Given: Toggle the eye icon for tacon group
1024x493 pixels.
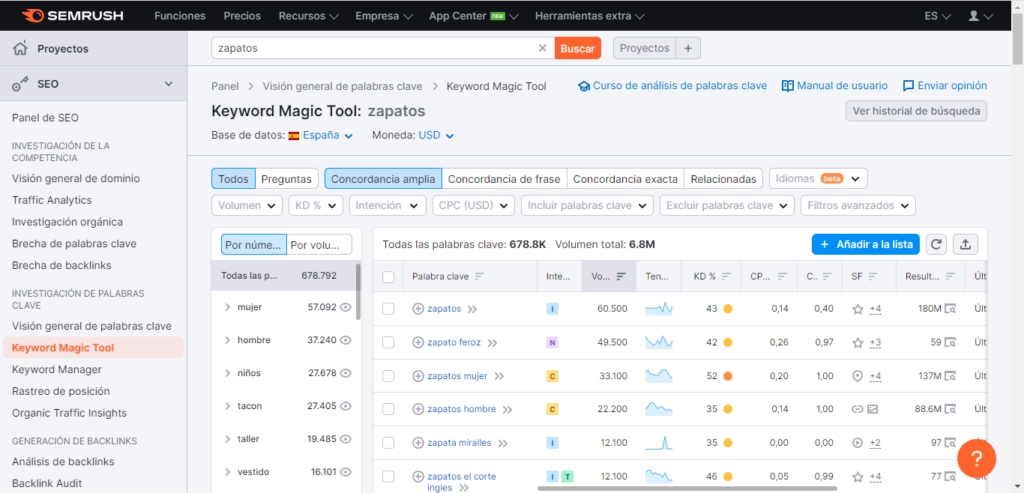Looking at the screenshot, I should [x=346, y=406].
